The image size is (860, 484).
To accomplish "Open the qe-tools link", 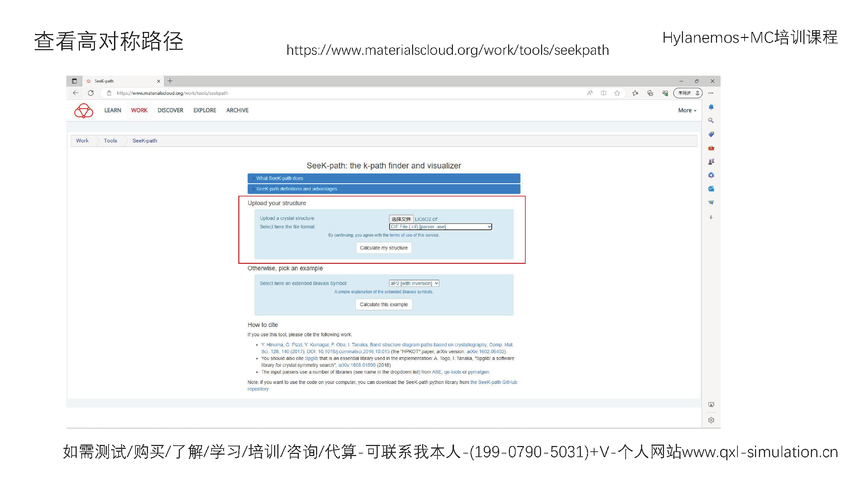I will [x=452, y=372].
